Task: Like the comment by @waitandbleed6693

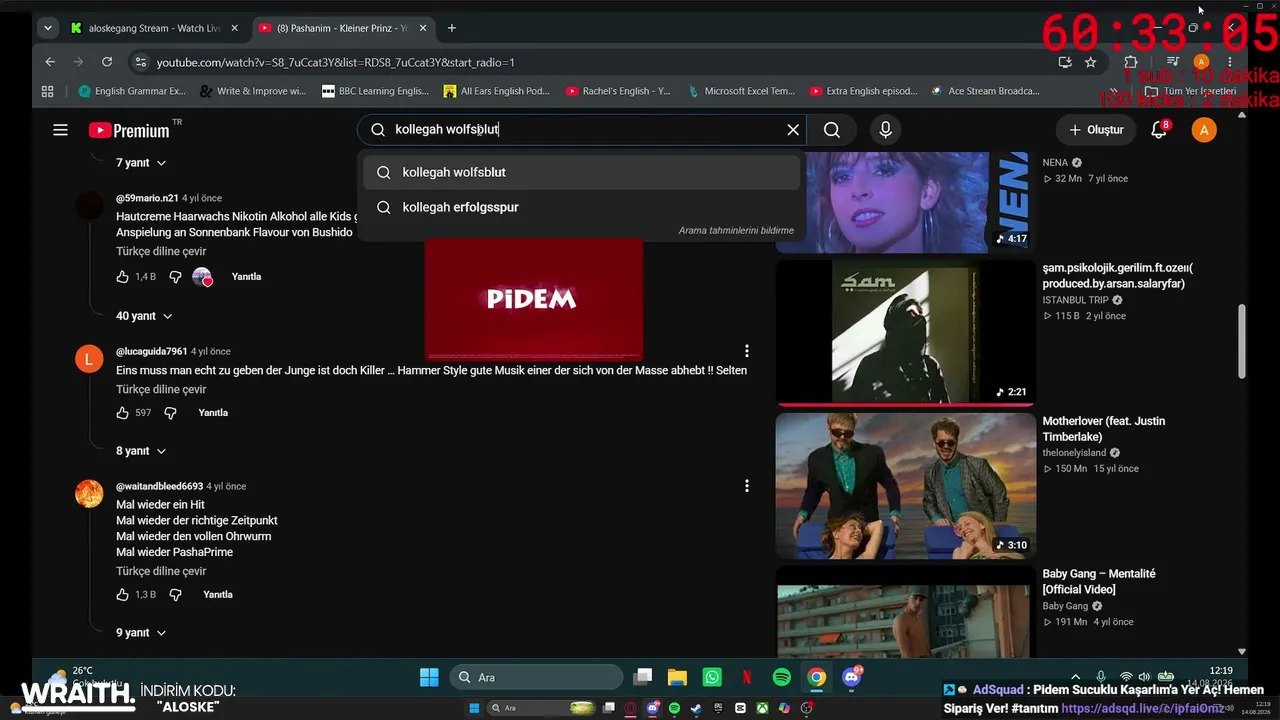Action: click(123, 595)
